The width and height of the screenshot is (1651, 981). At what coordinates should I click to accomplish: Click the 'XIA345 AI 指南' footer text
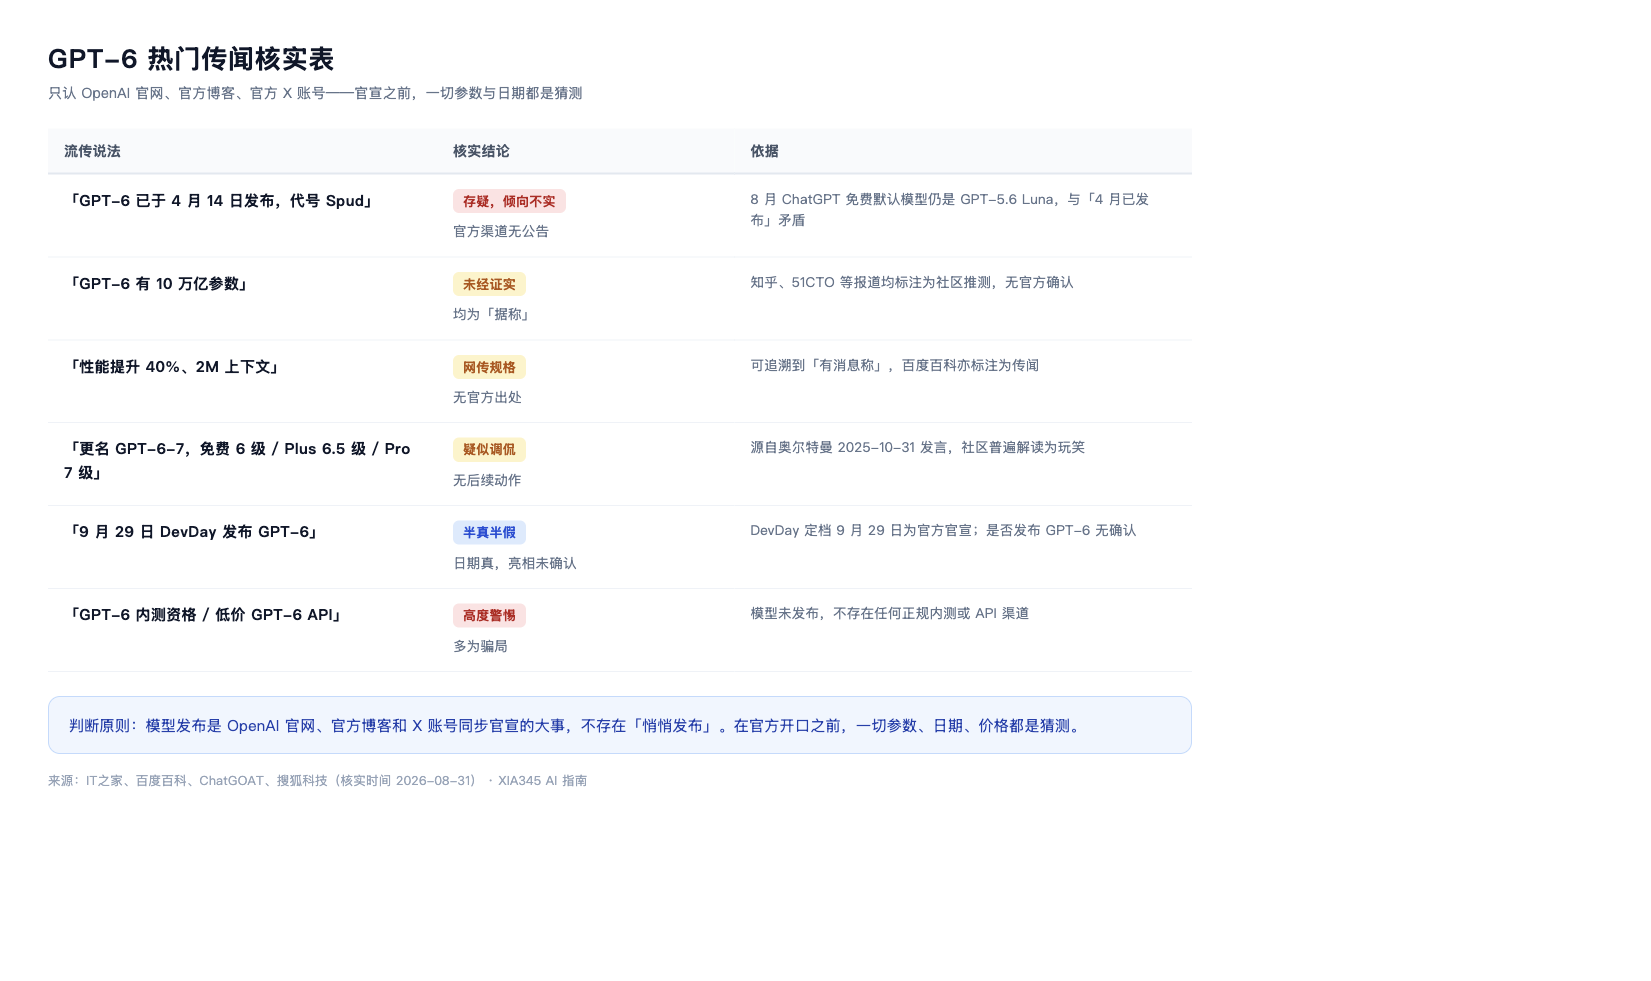click(x=542, y=781)
